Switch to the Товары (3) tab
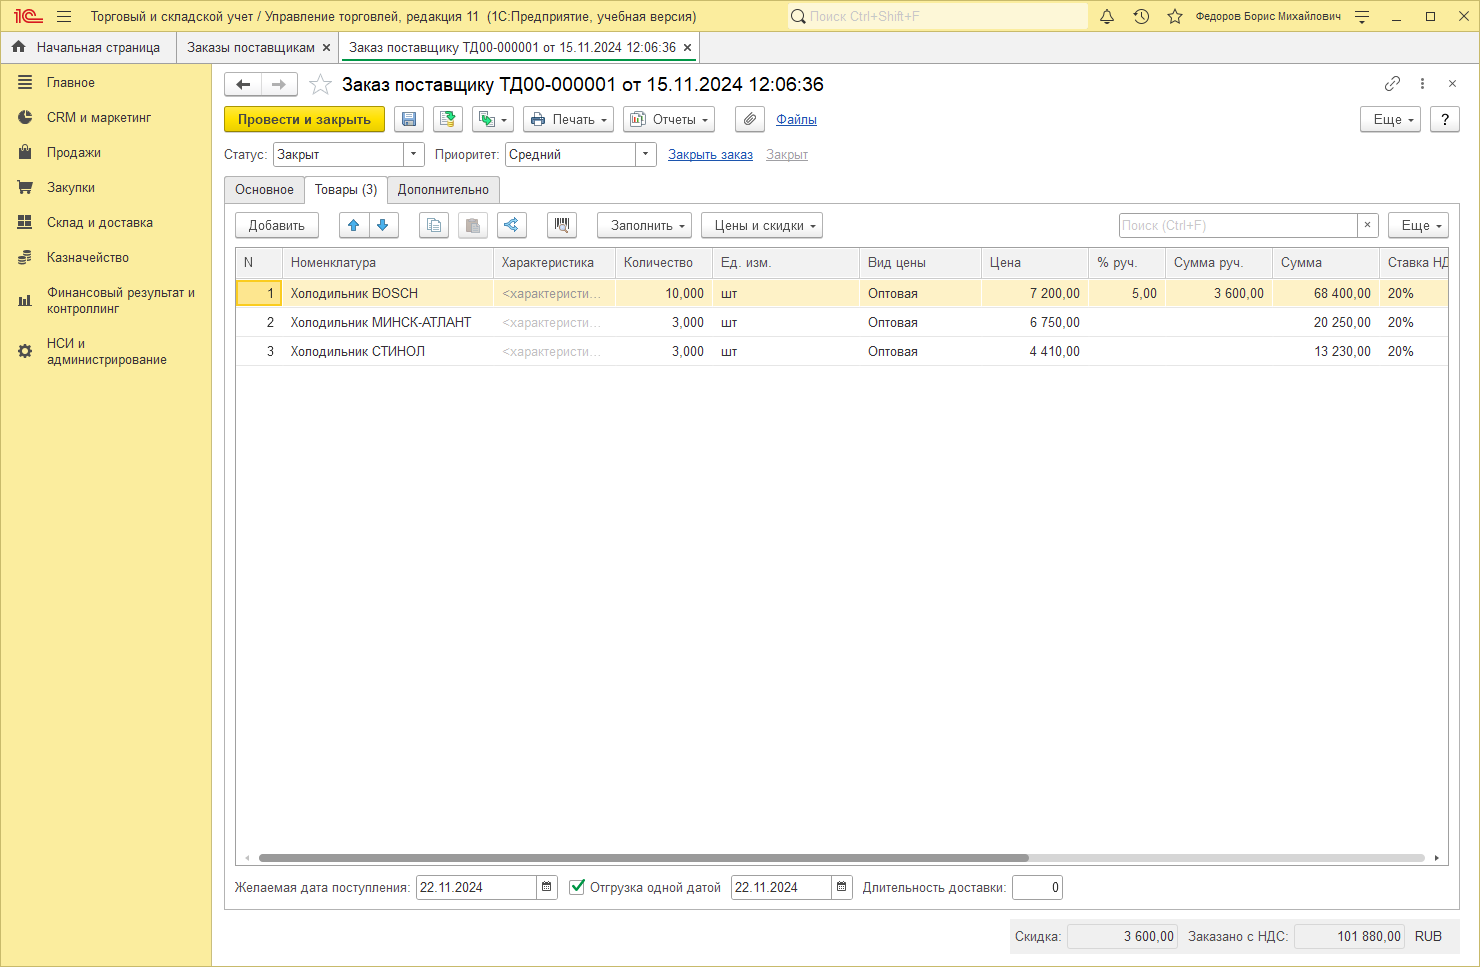The width and height of the screenshot is (1480, 967). [346, 190]
